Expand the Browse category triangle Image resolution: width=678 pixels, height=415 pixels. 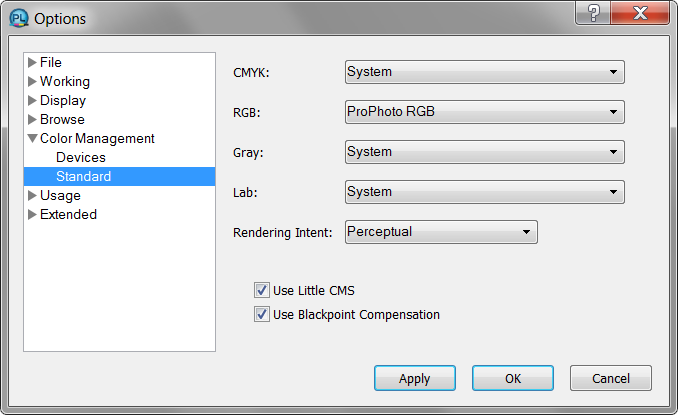[x=32, y=119]
